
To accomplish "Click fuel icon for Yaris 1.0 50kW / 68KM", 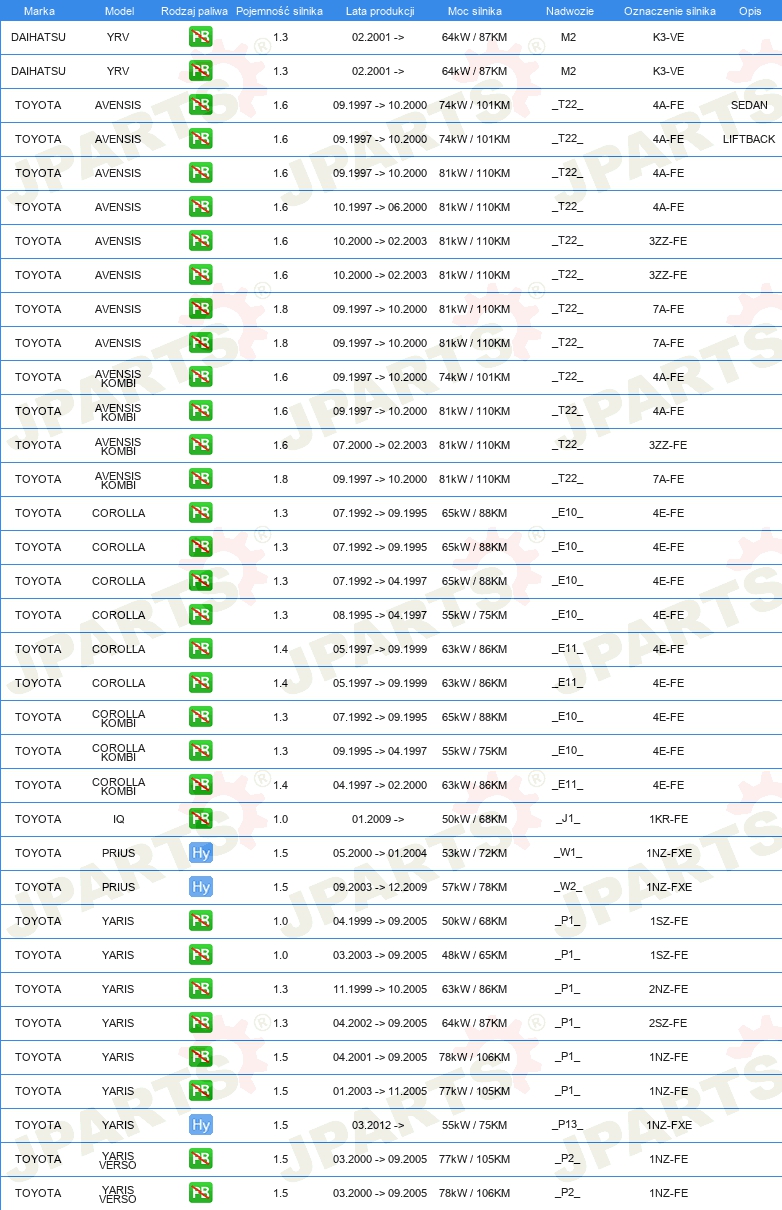I will pos(201,921).
